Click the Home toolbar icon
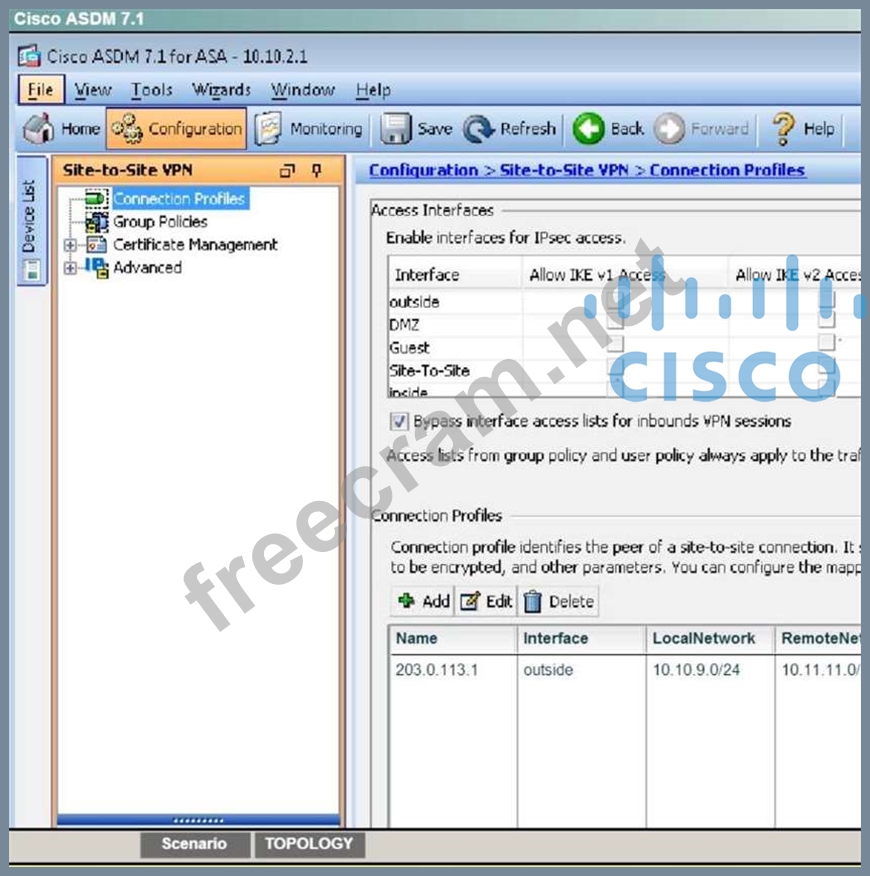The width and height of the screenshot is (870, 876). [x=62, y=129]
